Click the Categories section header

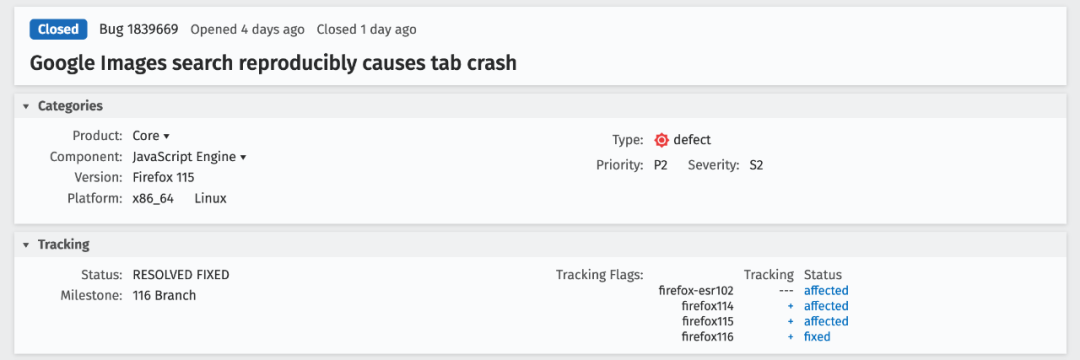click(x=540, y=106)
